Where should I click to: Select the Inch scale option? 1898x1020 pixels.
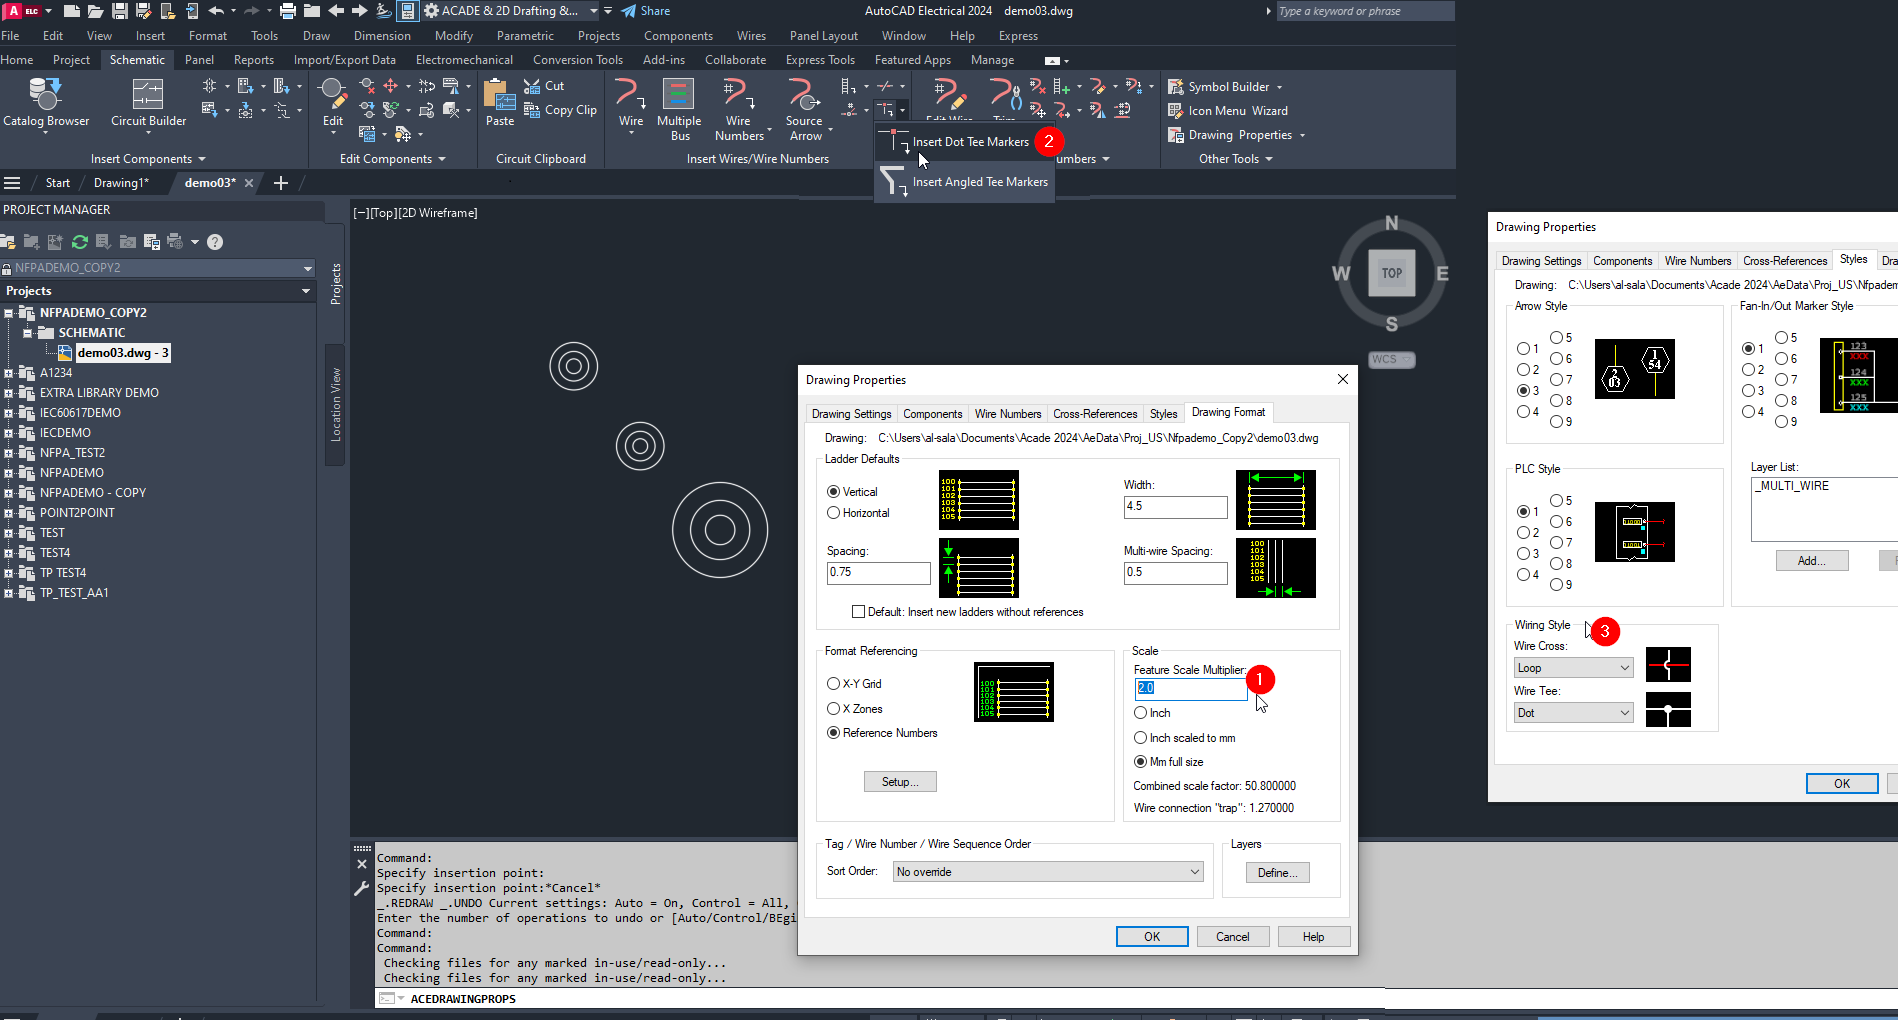1140,712
